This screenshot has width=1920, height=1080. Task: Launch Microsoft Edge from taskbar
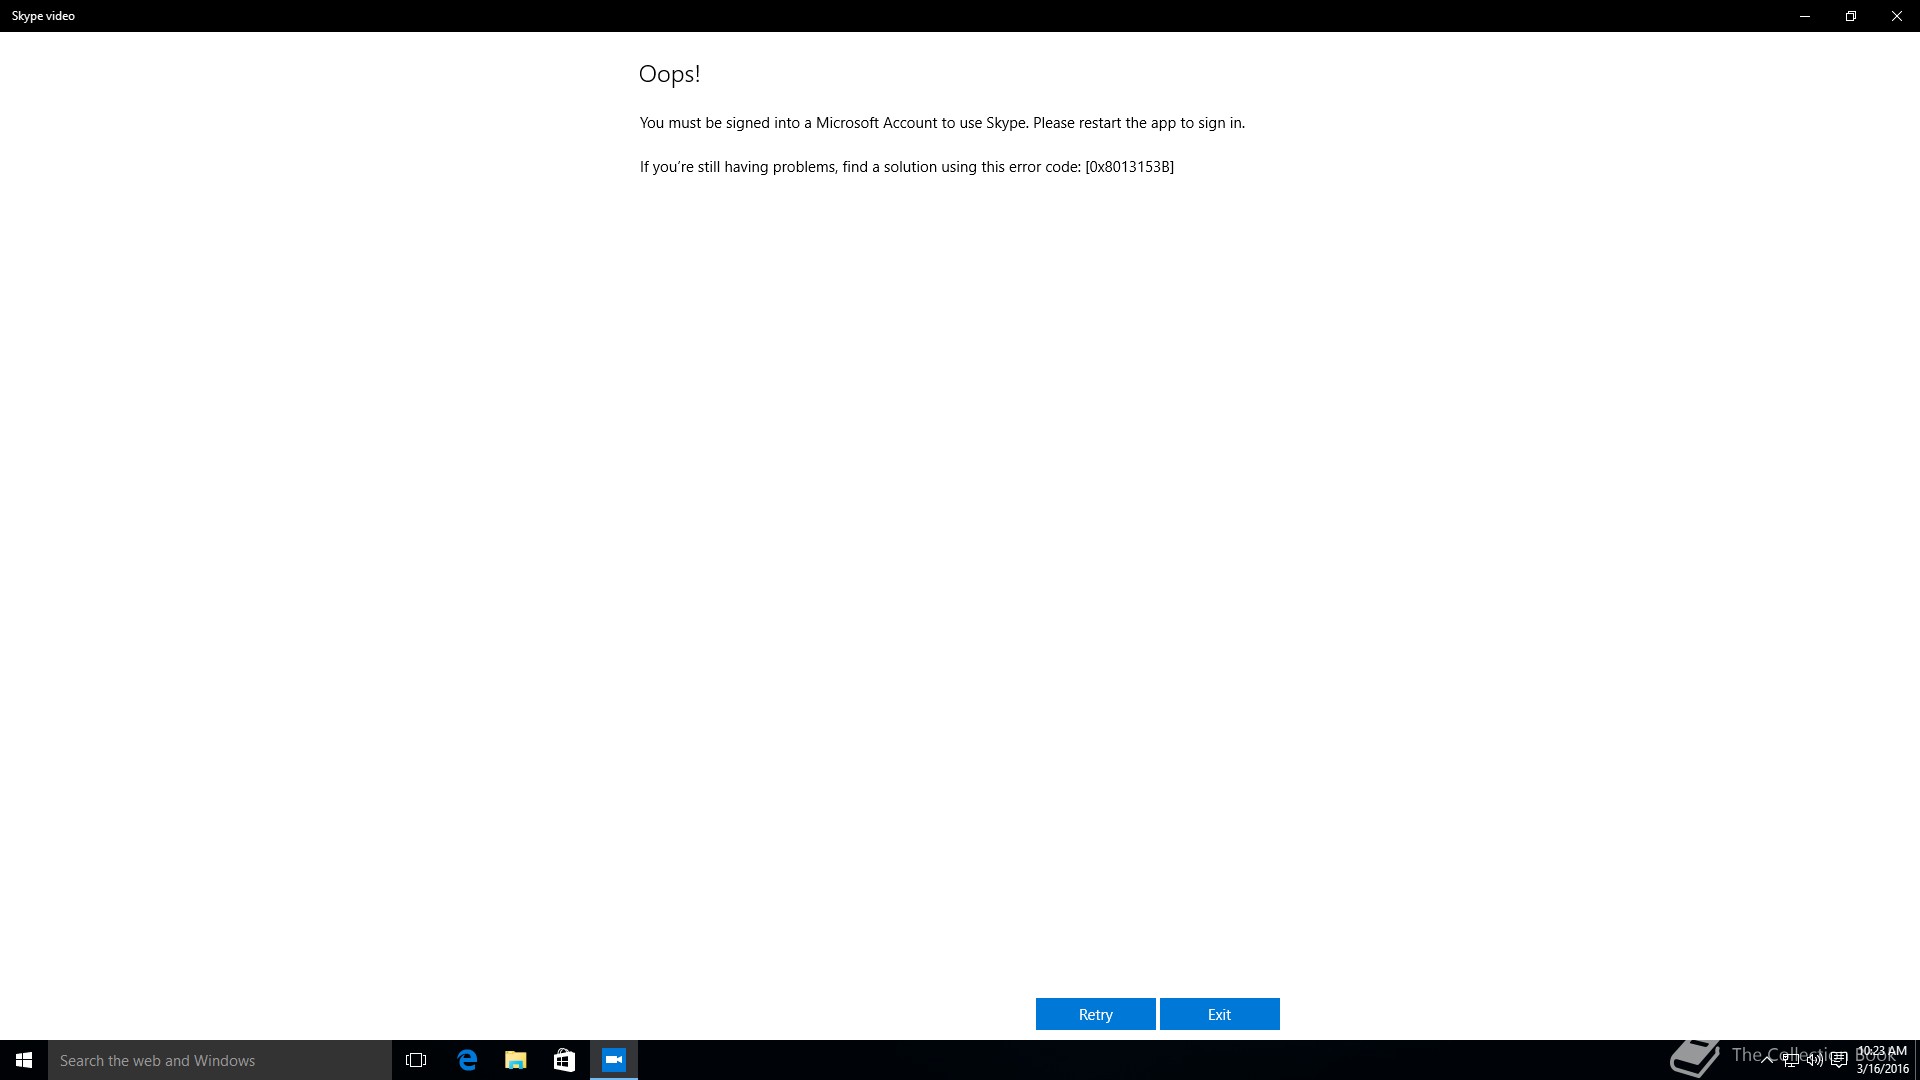tap(467, 1060)
